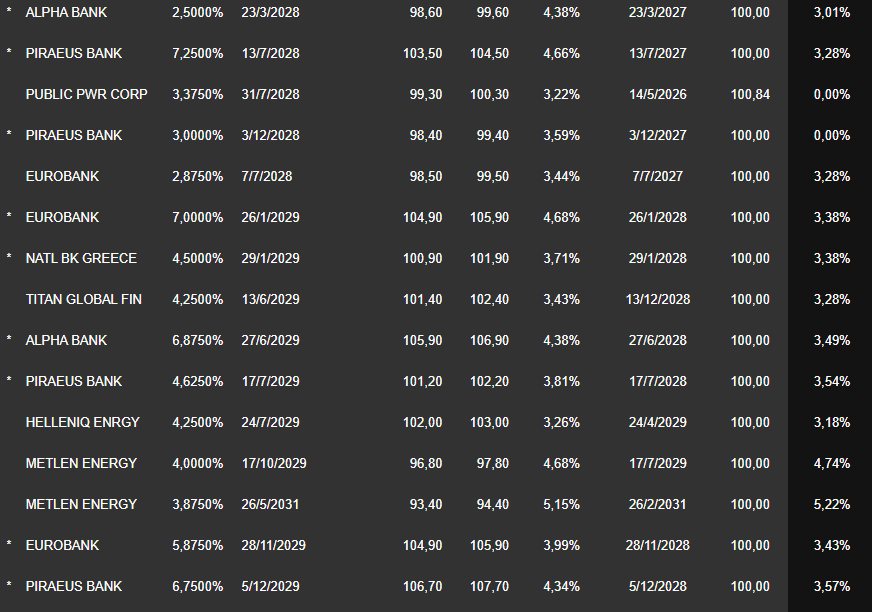This screenshot has height=612, width=872.
Task: Select PIRAEUS BANK name with 6,7500% coupon
Action: point(73,586)
